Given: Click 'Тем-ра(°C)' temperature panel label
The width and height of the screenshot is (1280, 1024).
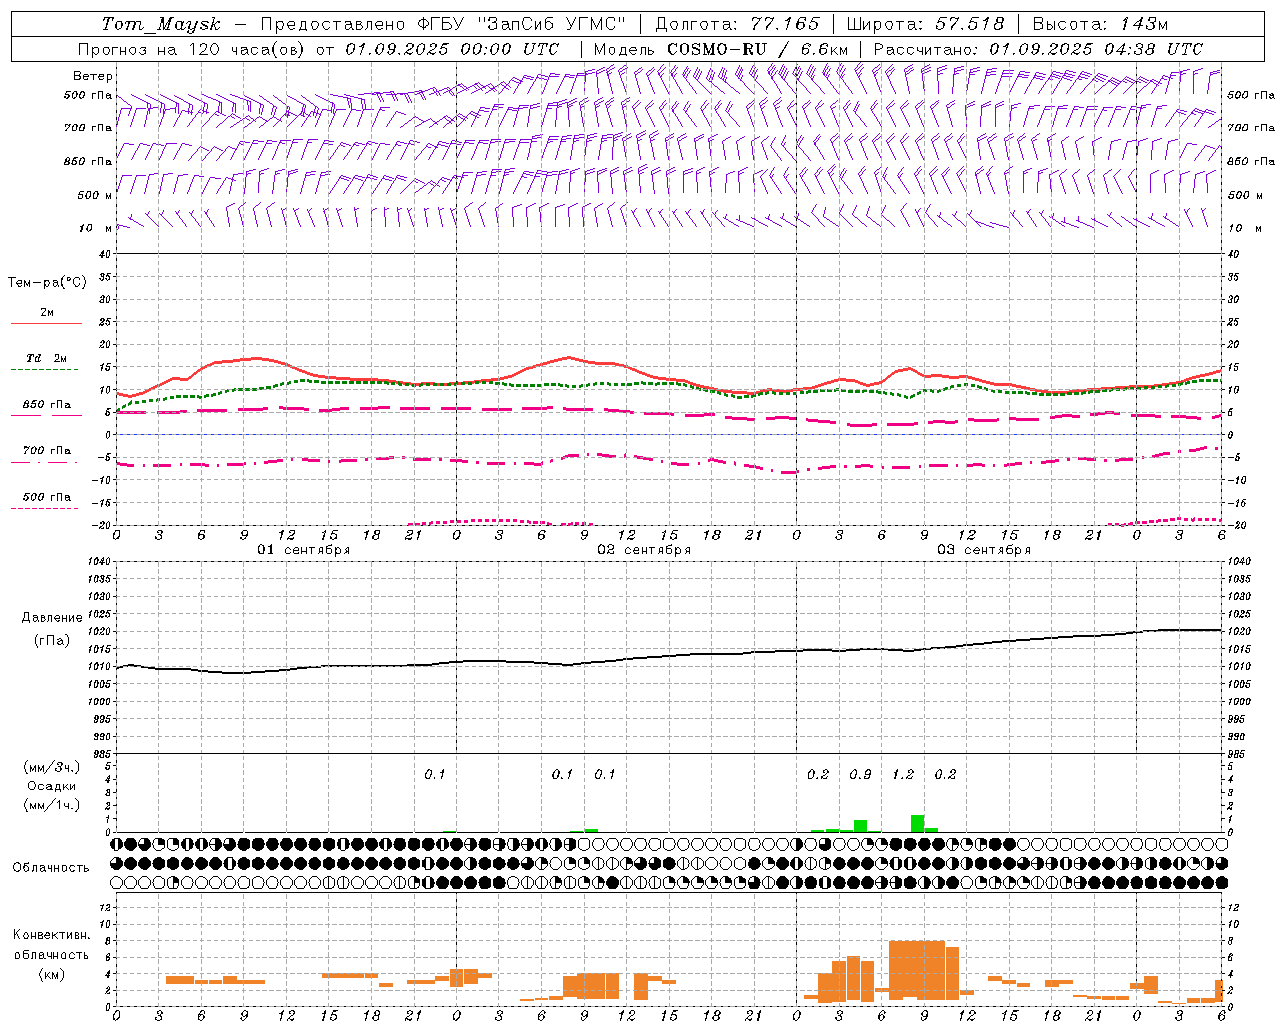Looking at the screenshot, I should (x=47, y=283).
